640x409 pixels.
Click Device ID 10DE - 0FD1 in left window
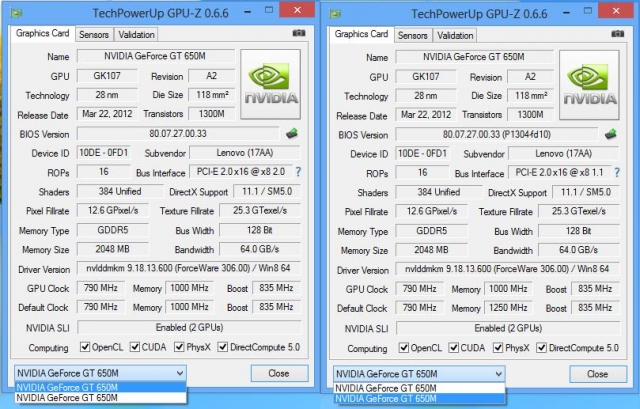coord(104,153)
